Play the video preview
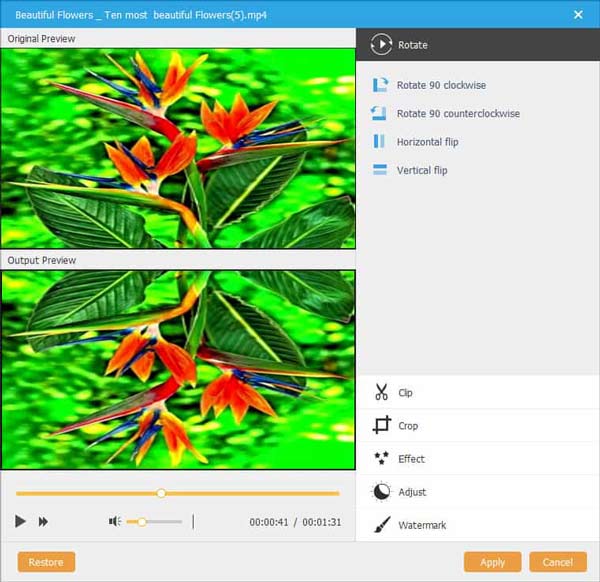This screenshot has width=600, height=582. [x=20, y=521]
